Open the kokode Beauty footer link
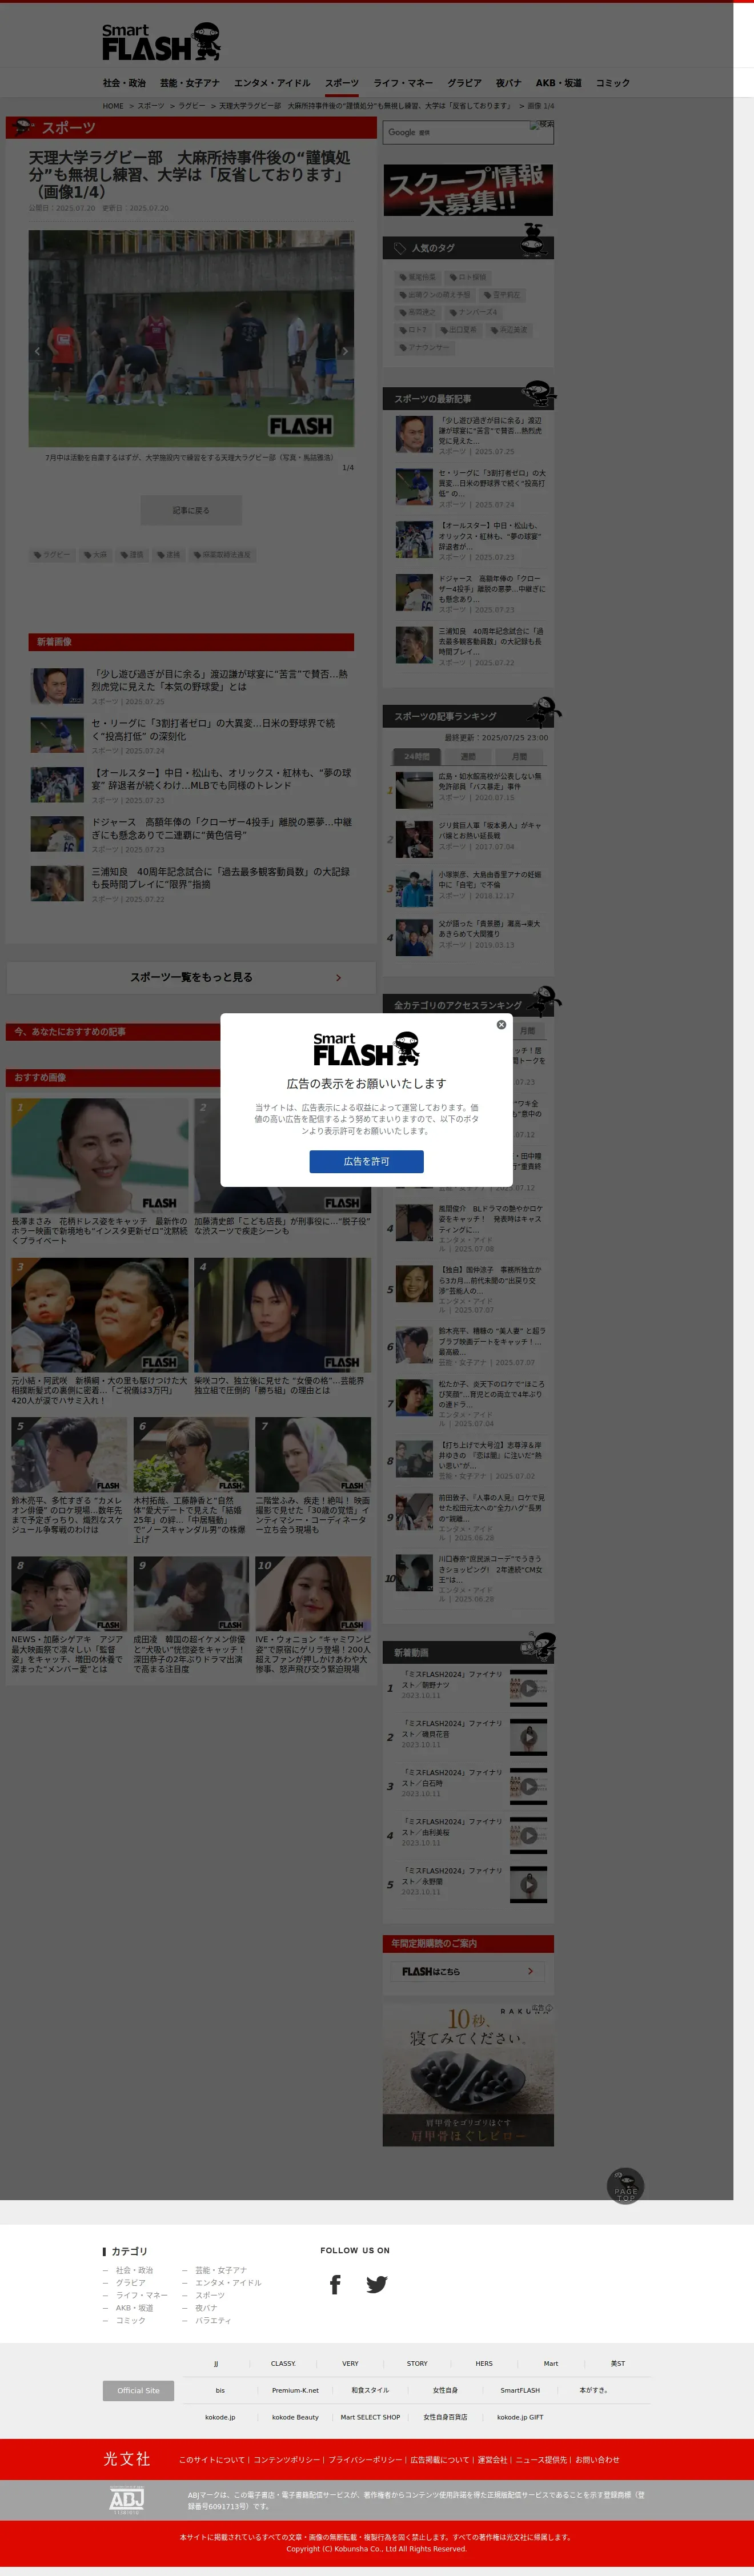This screenshot has width=754, height=2576. tap(295, 2417)
